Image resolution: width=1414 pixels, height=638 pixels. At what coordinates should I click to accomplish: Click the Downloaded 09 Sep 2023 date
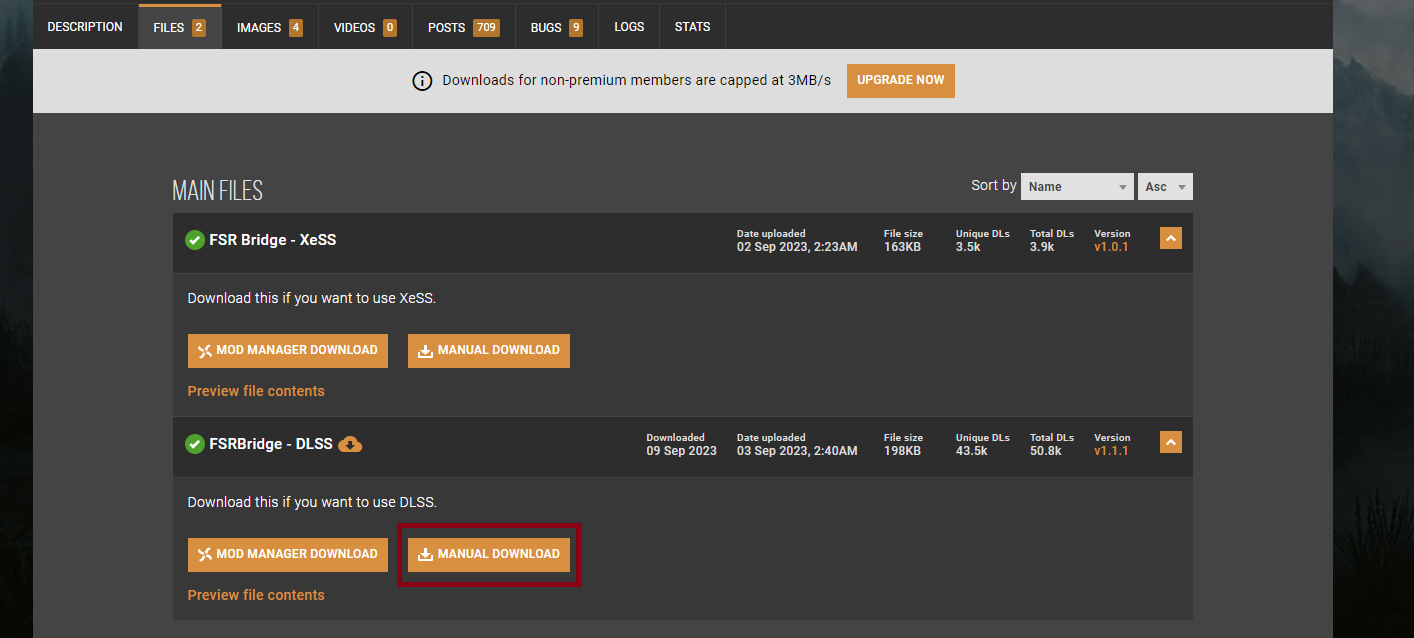tap(681, 451)
